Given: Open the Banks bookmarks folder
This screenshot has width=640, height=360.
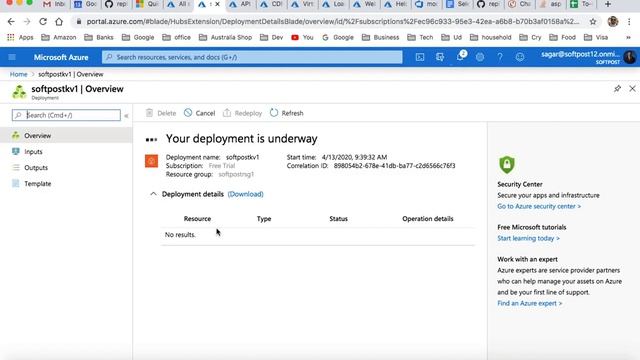Looking at the screenshot, I should point(99,37).
